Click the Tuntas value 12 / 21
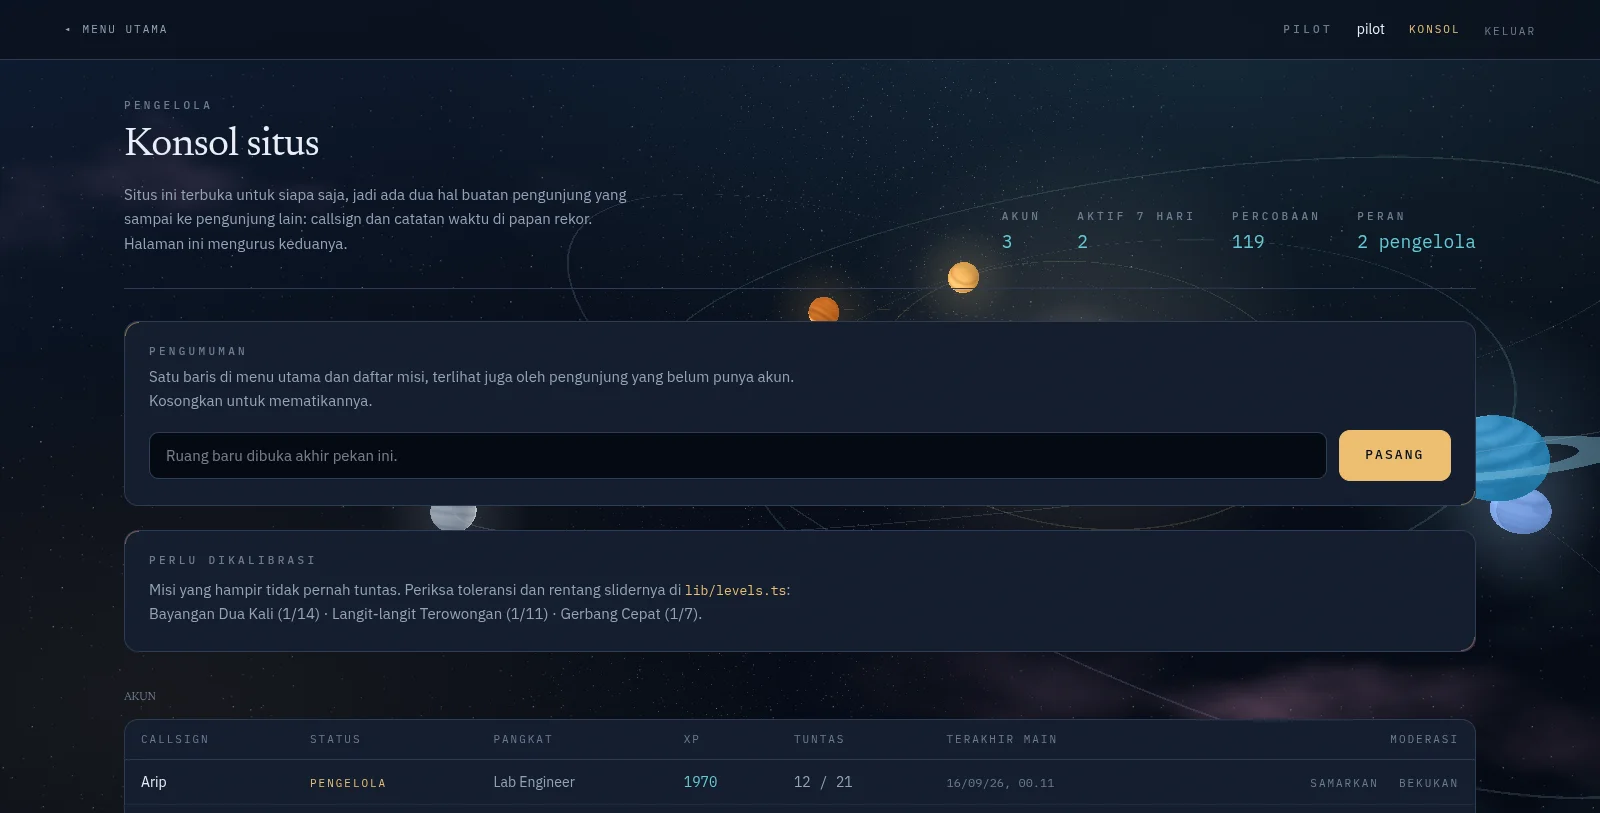Image resolution: width=1600 pixels, height=813 pixels. point(823,782)
